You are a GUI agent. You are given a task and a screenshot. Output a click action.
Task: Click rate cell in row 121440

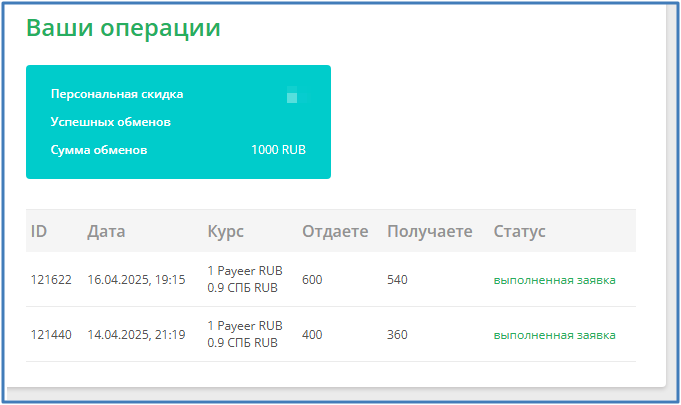[x=245, y=334]
